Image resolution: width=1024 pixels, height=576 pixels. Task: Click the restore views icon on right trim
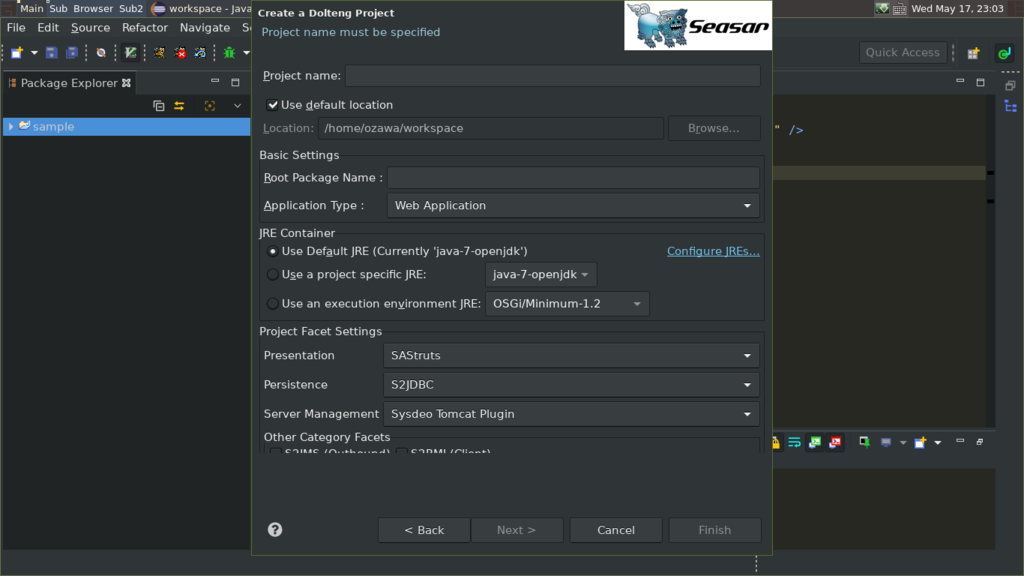(x=1010, y=86)
